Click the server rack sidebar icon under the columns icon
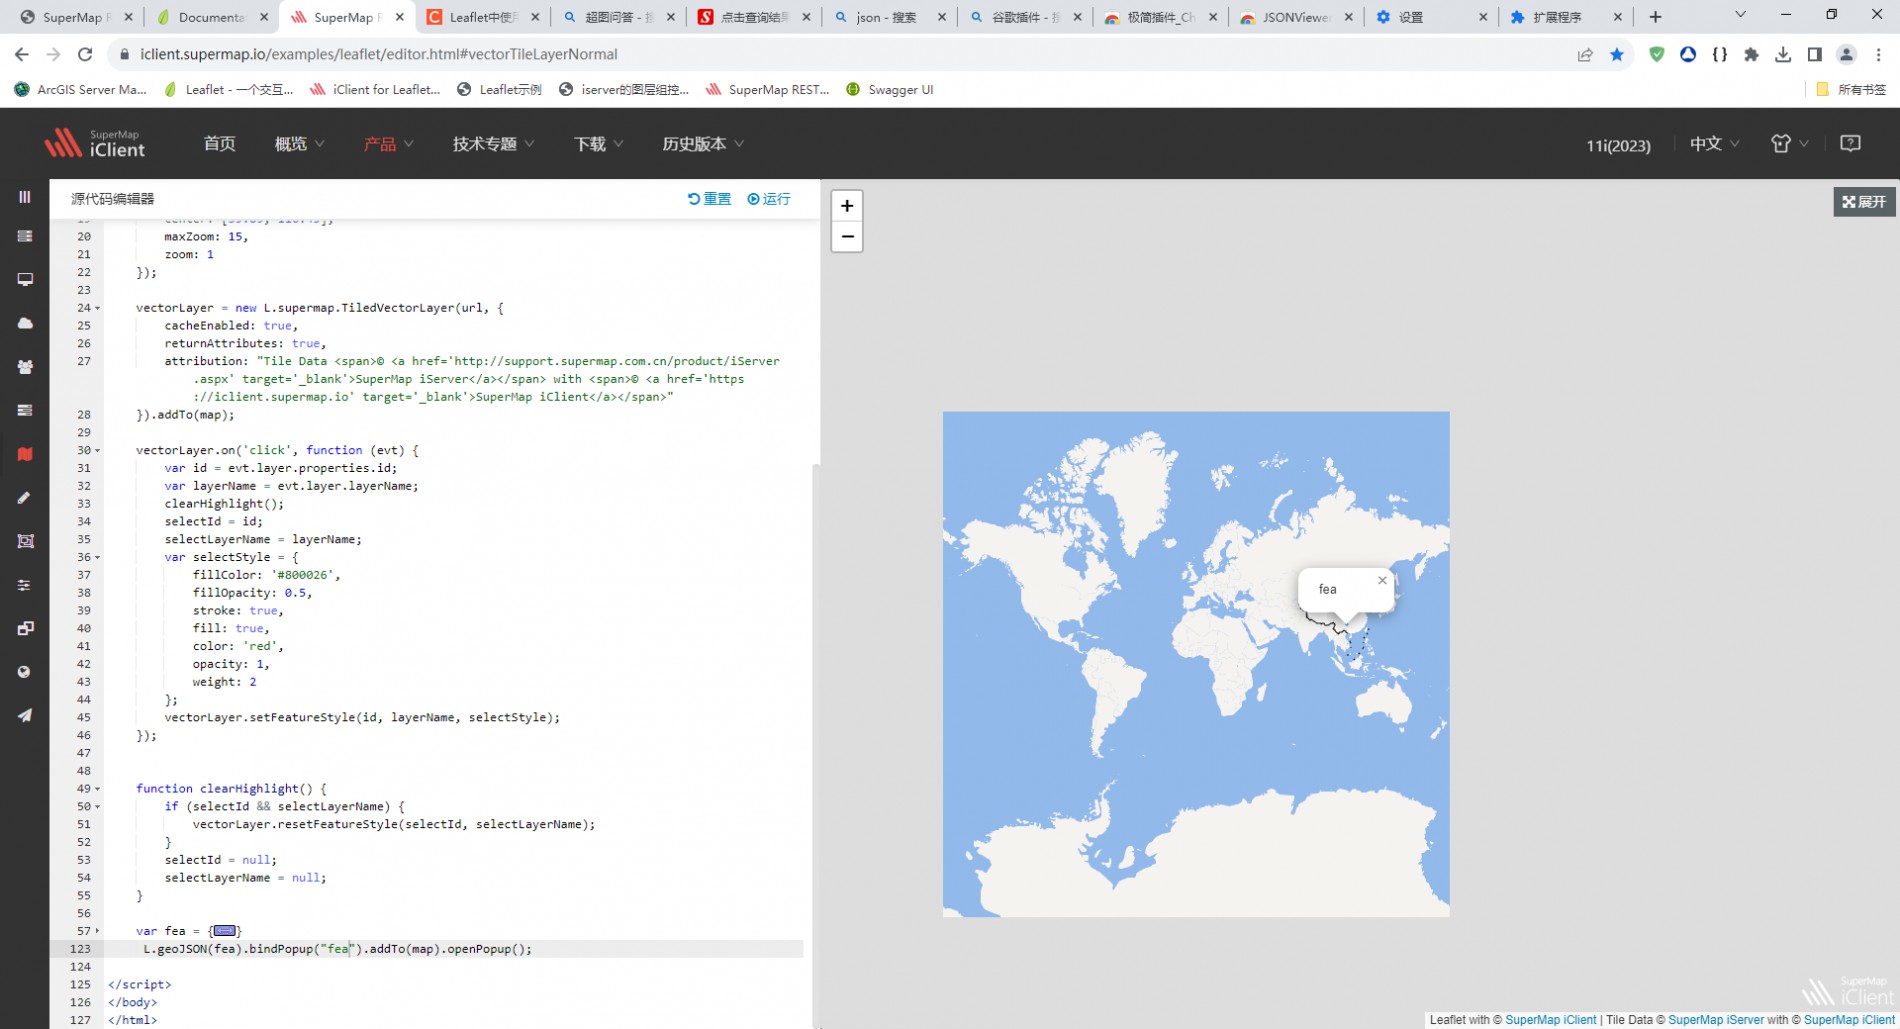Image resolution: width=1900 pixels, height=1029 pixels. click(x=25, y=236)
